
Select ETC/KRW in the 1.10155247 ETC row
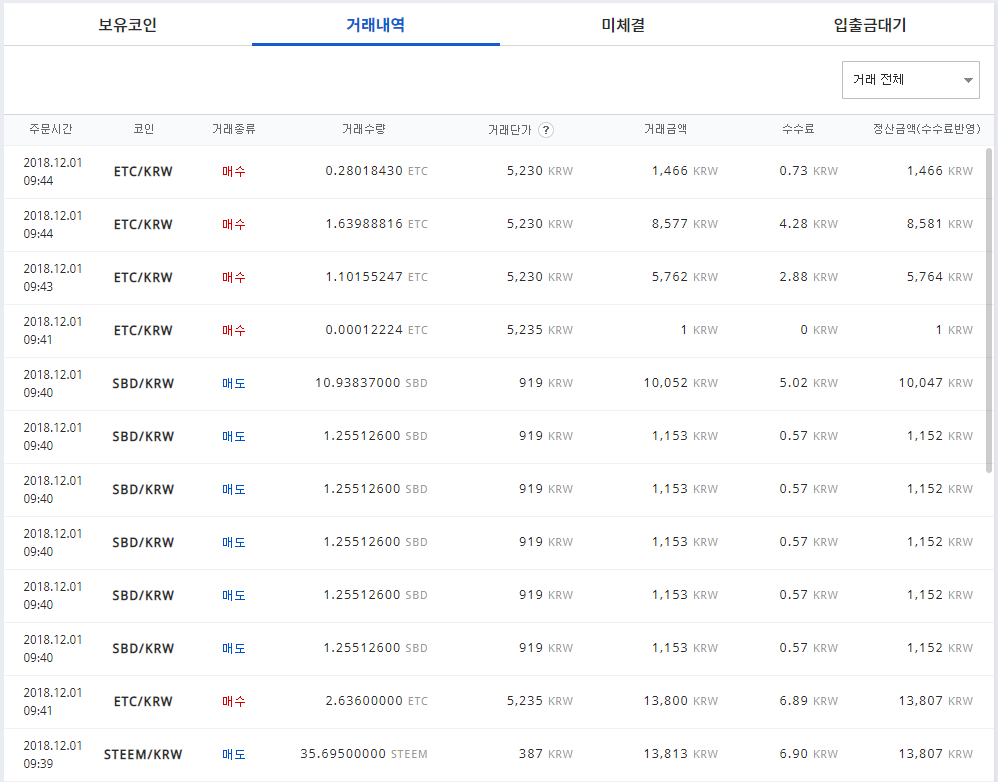click(143, 277)
